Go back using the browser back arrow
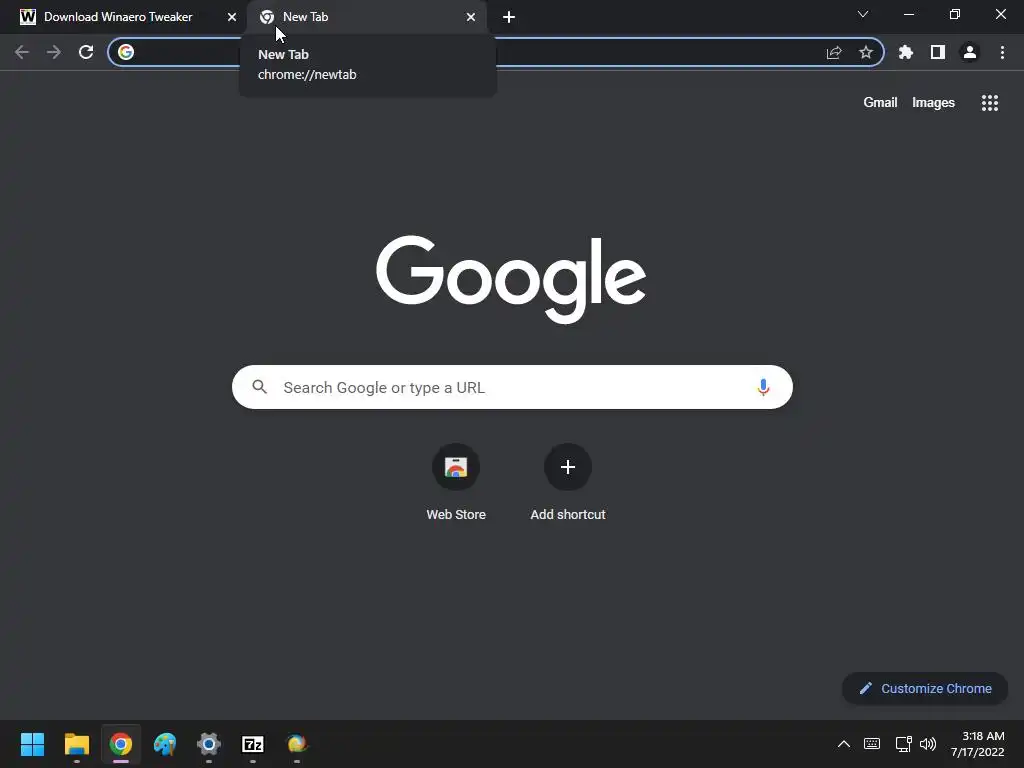This screenshot has width=1024, height=768. coord(22,52)
